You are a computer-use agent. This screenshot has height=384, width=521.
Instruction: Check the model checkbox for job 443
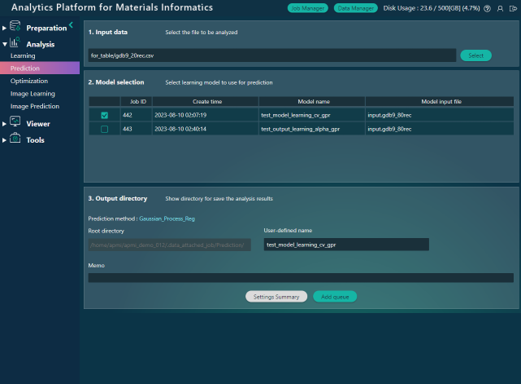coord(104,129)
